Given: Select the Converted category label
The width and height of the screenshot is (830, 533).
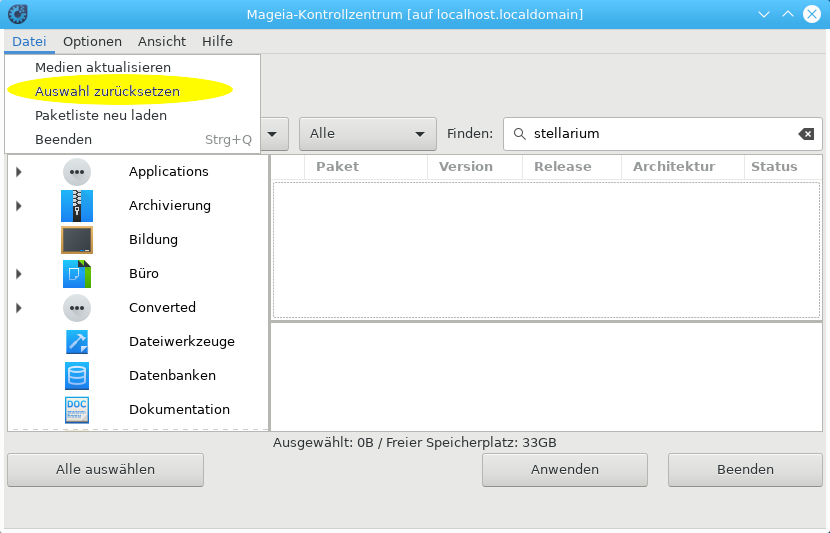Looking at the screenshot, I should 162,308.
